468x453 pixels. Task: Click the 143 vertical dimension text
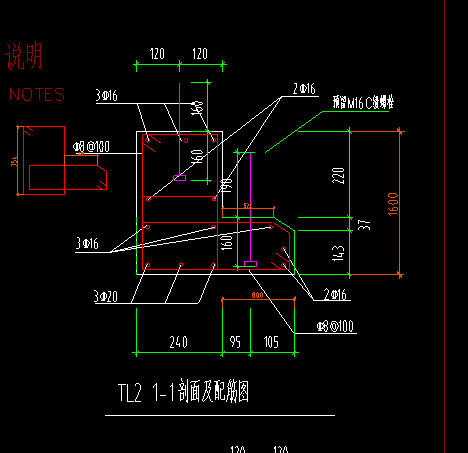click(x=338, y=253)
